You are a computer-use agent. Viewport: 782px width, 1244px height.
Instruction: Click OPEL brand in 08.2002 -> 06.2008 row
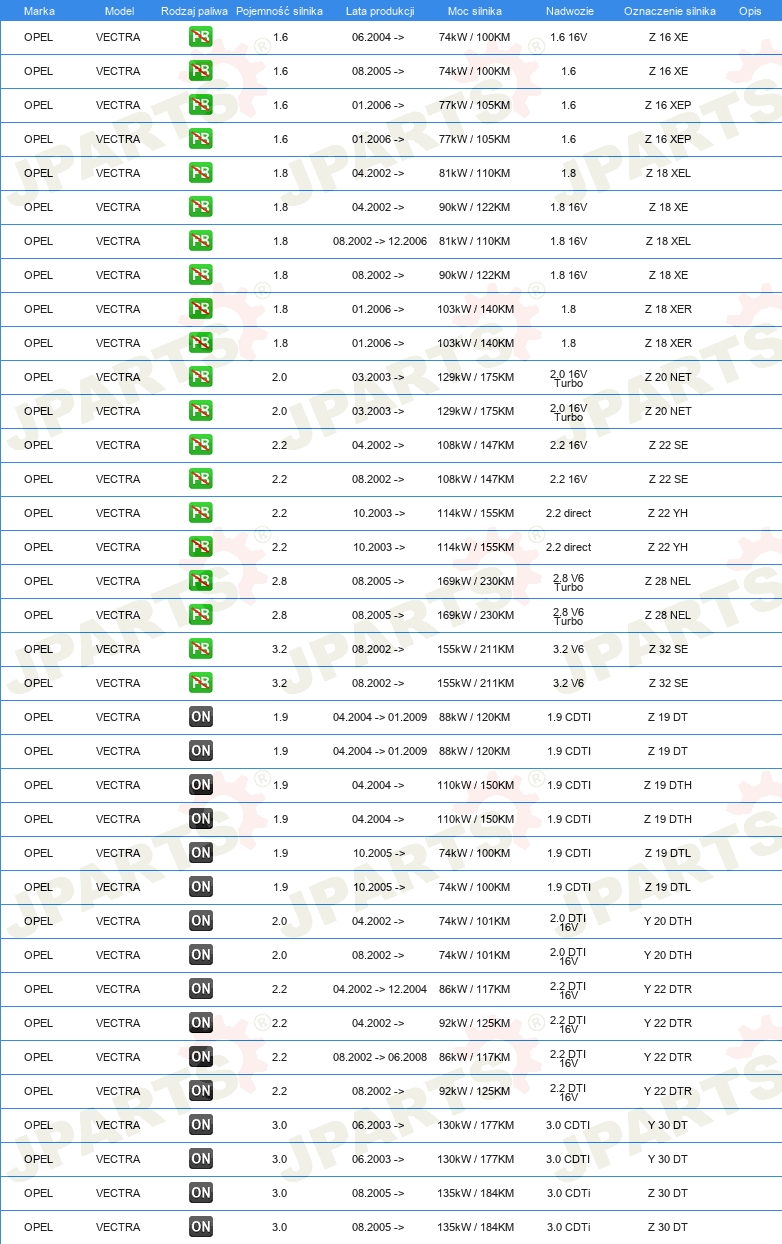point(38,1057)
